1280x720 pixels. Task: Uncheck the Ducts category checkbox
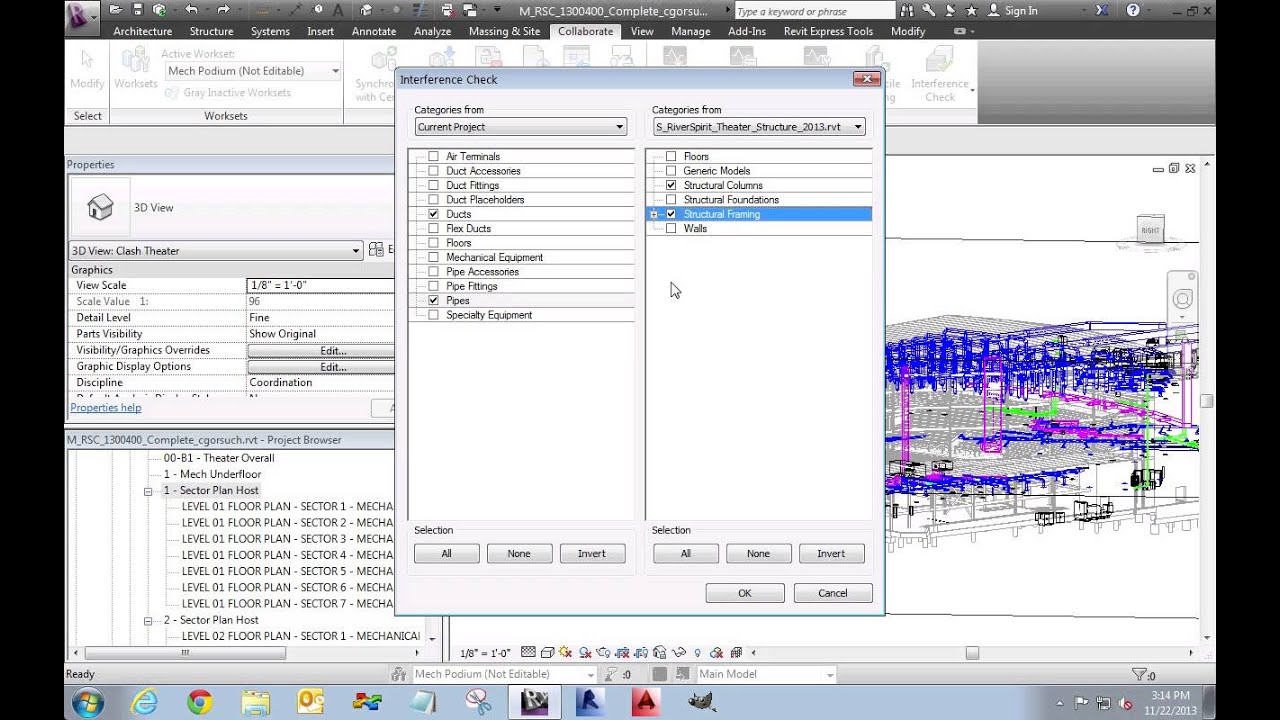click(433, 214)
